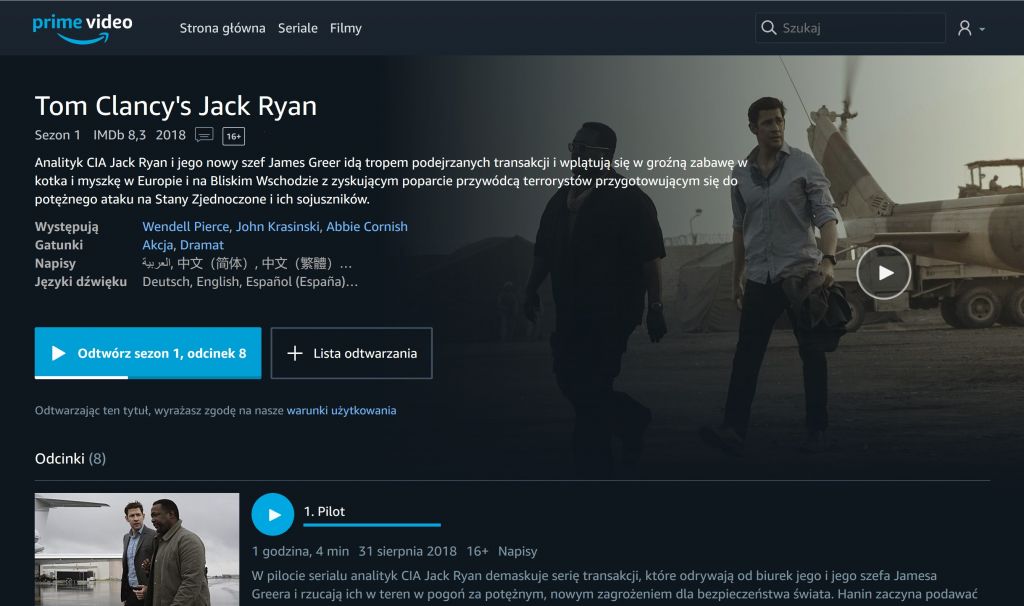Play episode 1 Pilot round button
The width and height of the screenshot is (1024, 606).
pos(272,515)
